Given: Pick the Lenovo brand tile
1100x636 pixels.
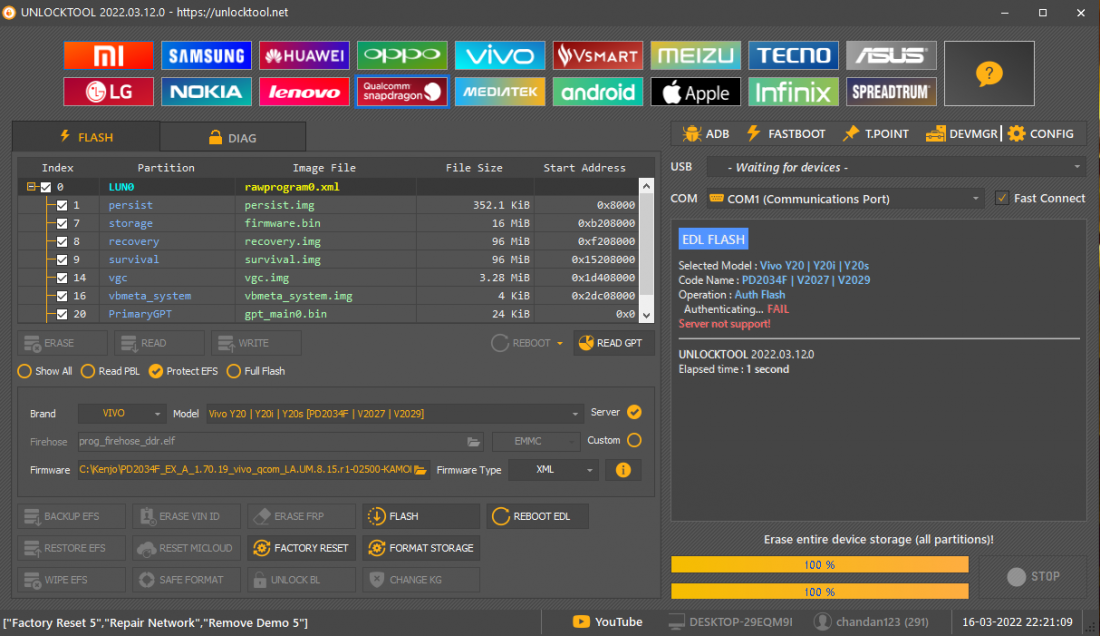Looking at the screenshot, I should (304, 92).
